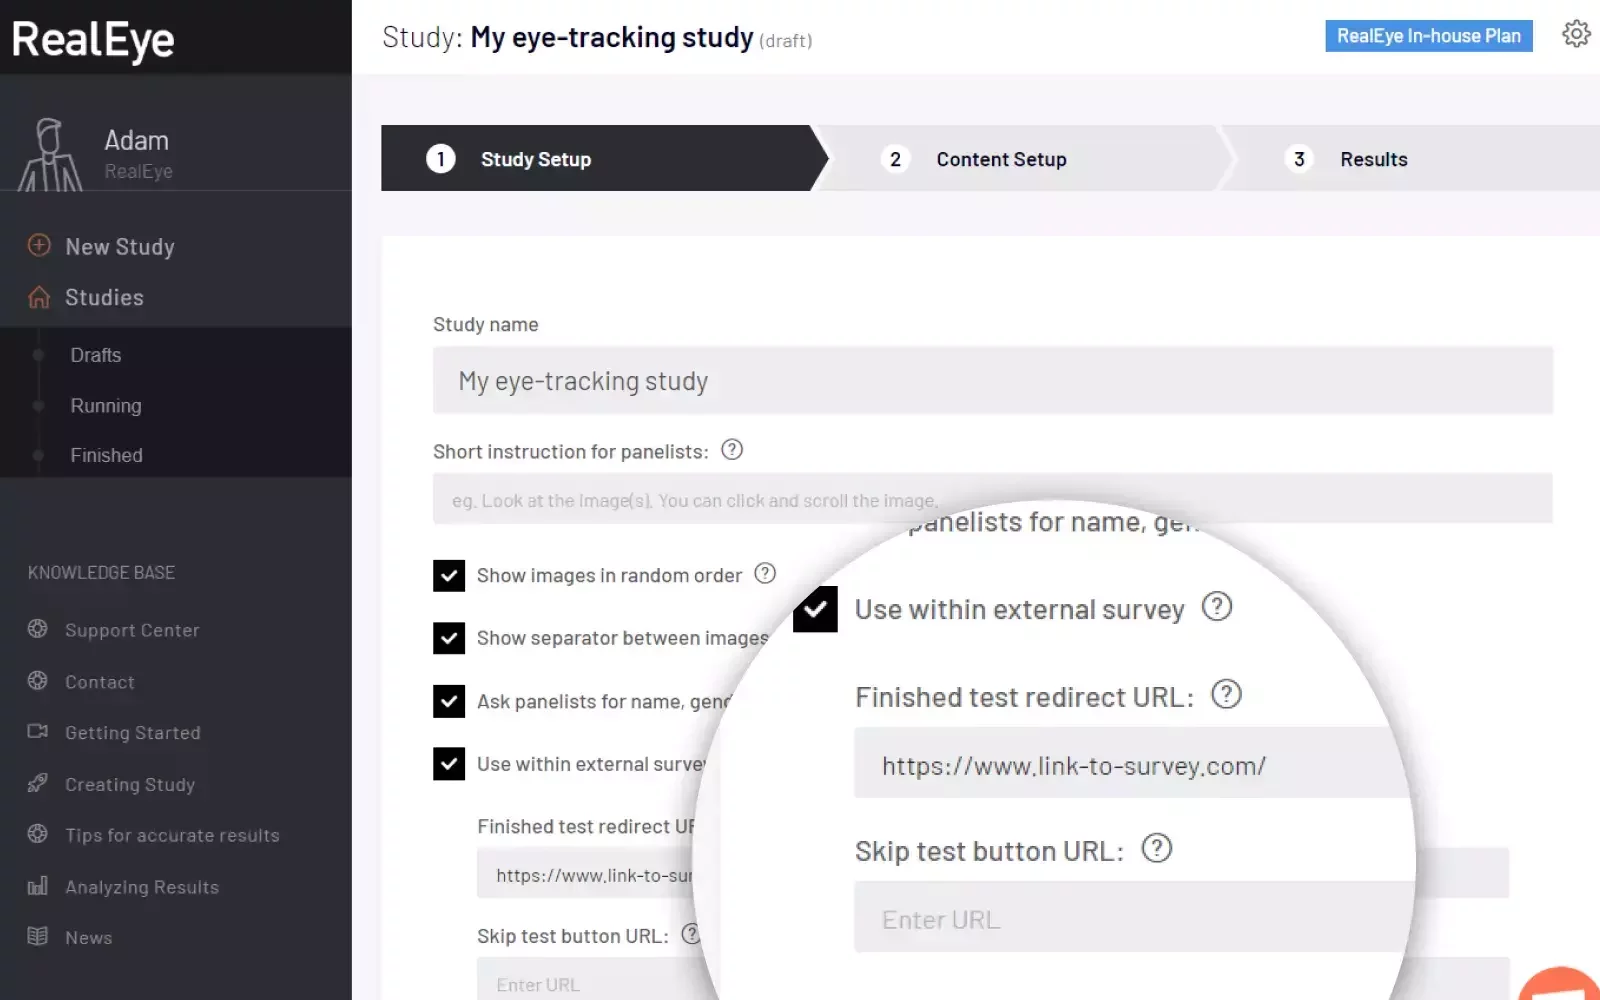The height and width of the screenshot is (1000, 1600).
Task: Switch to Content Setup step
Action: point(1000,159)
